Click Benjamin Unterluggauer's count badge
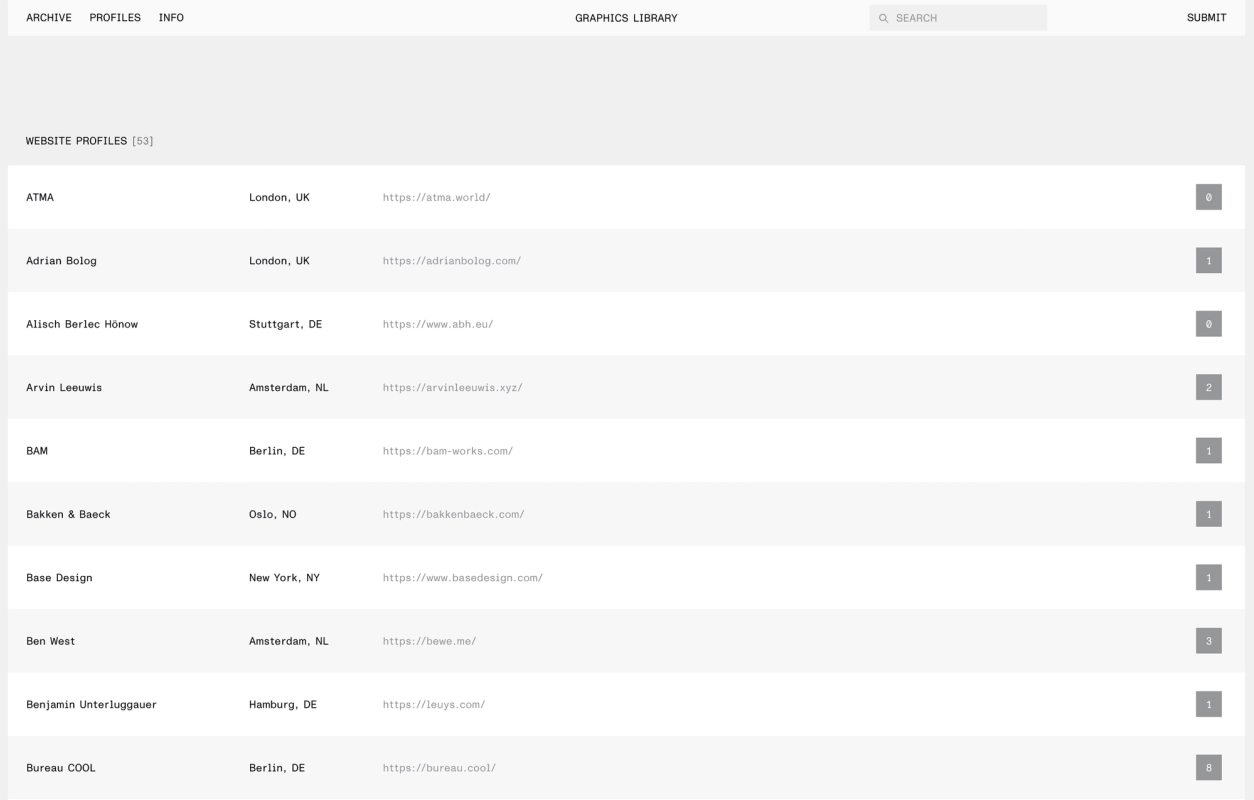This screenshot has height=800, width=1254. pos(1208,705)
